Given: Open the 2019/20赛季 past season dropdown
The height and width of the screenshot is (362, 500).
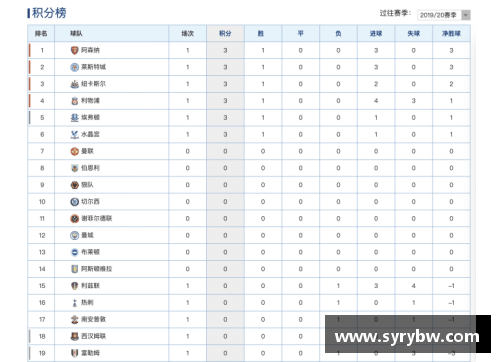Looking at the screenshot, I should [443, 15].
